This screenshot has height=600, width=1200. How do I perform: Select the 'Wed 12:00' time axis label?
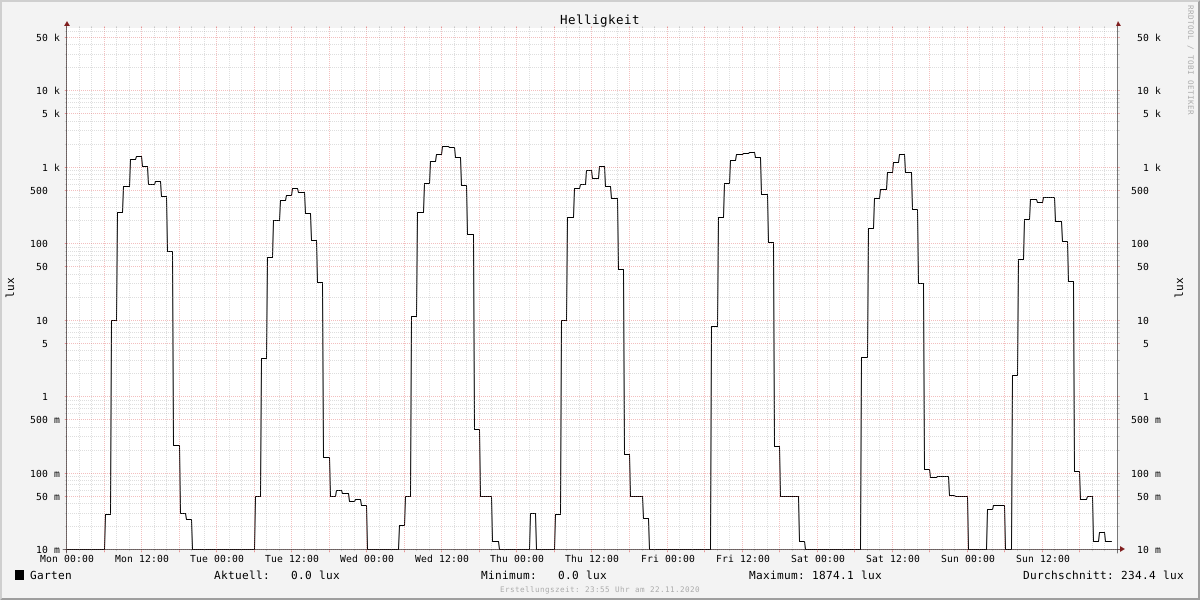pyautogui.click(x=442, y=559)
